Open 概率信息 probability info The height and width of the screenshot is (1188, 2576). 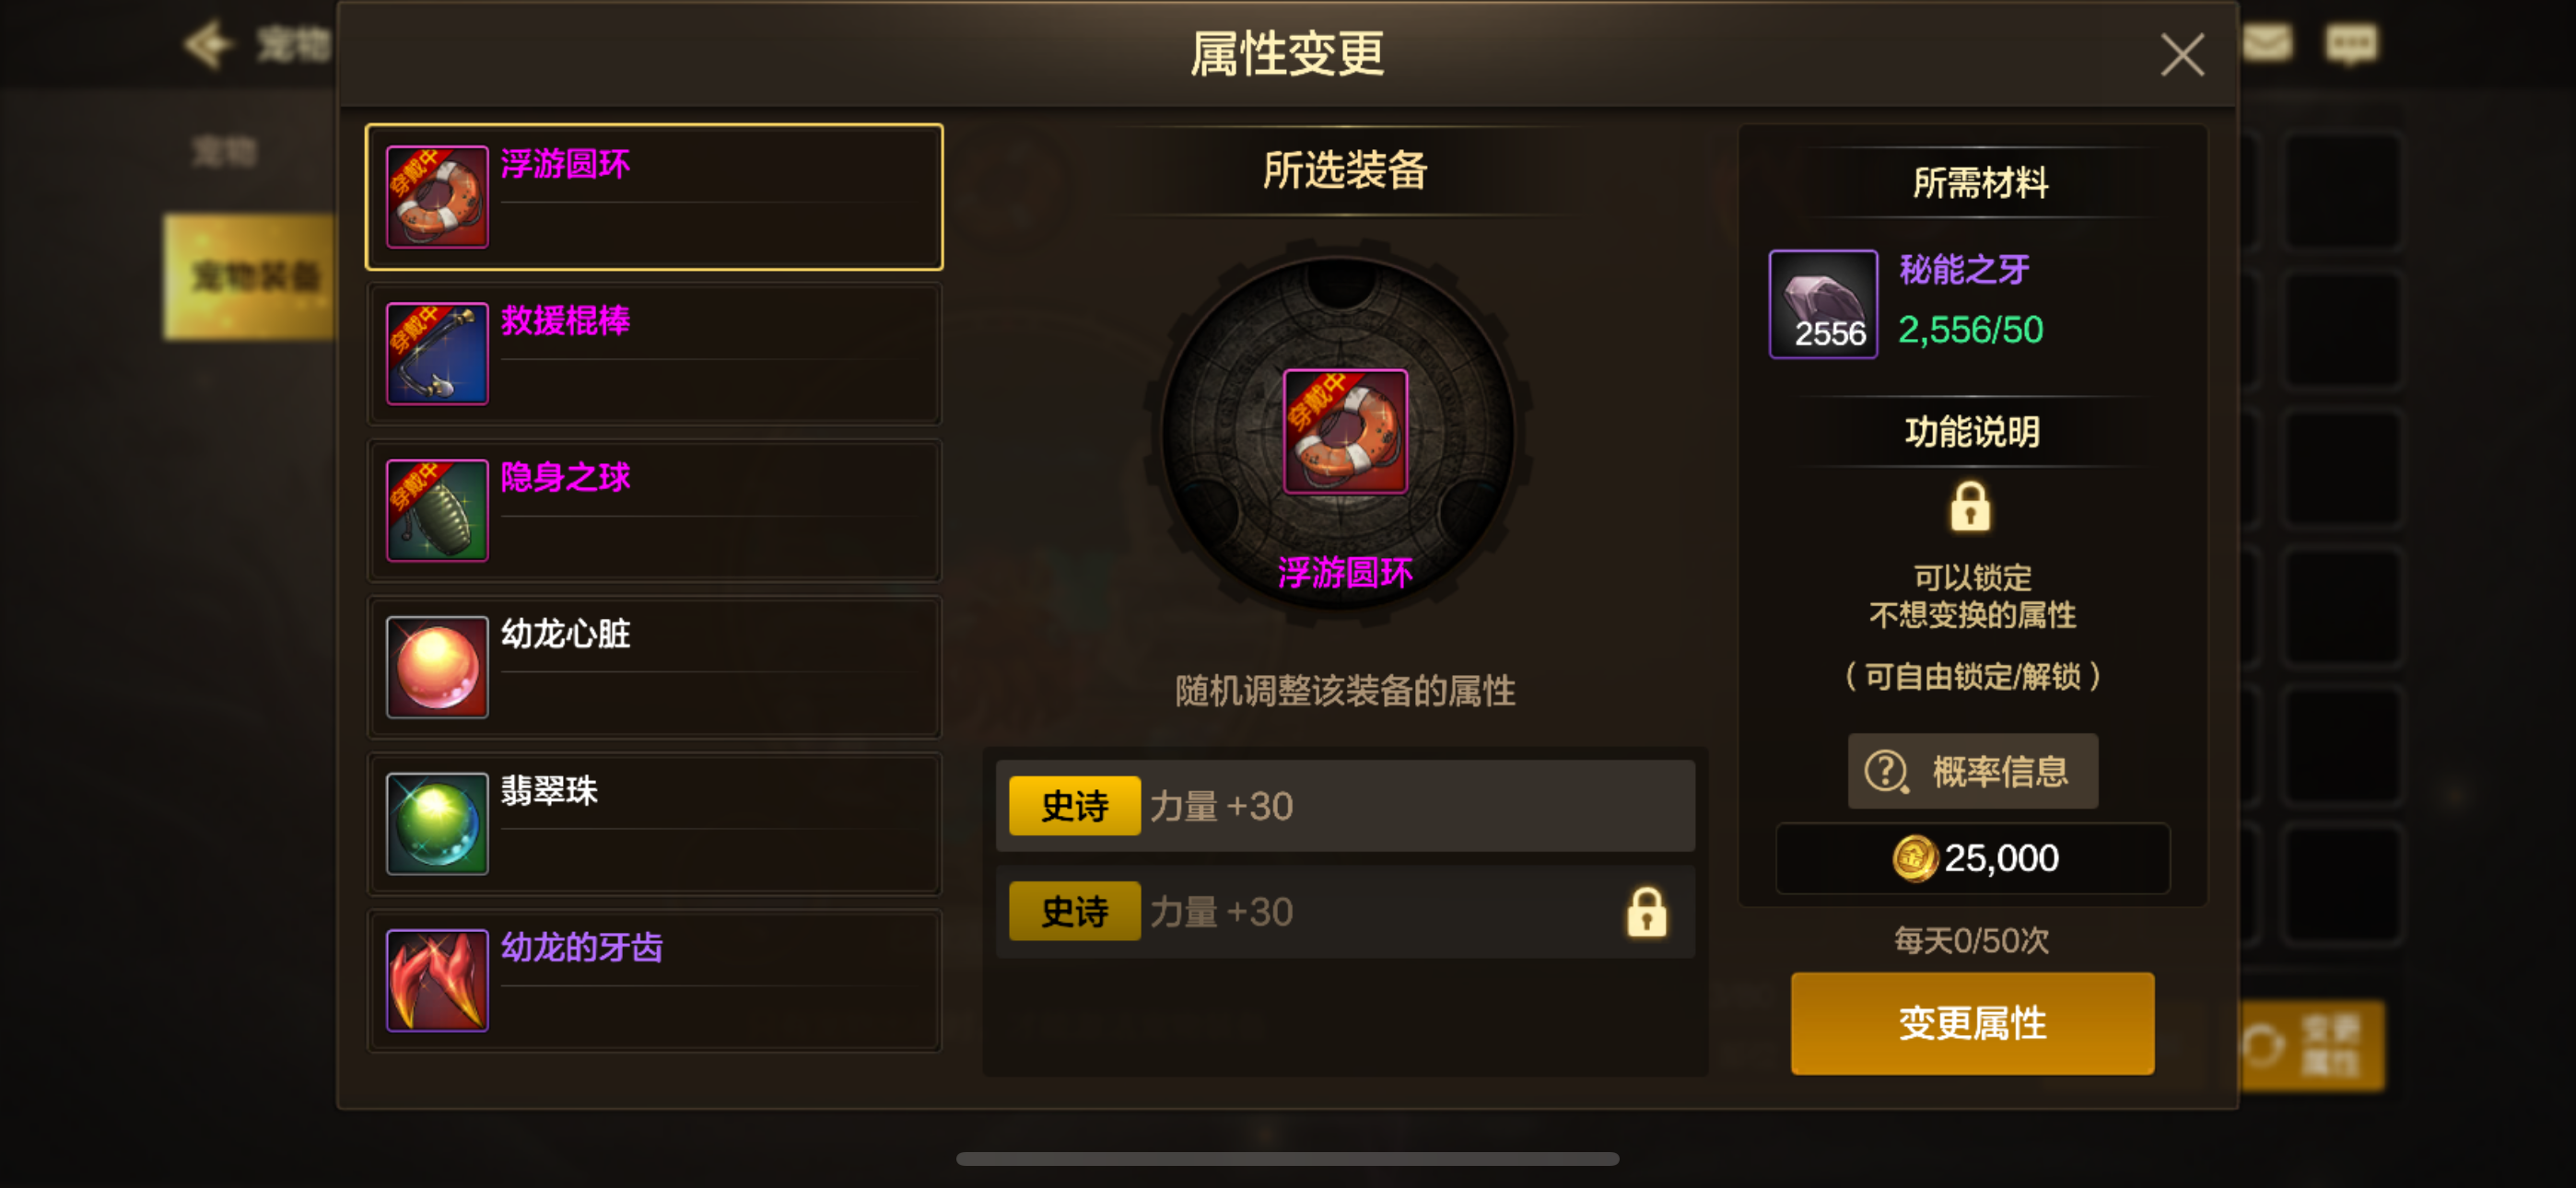(x=1972, y=771)
